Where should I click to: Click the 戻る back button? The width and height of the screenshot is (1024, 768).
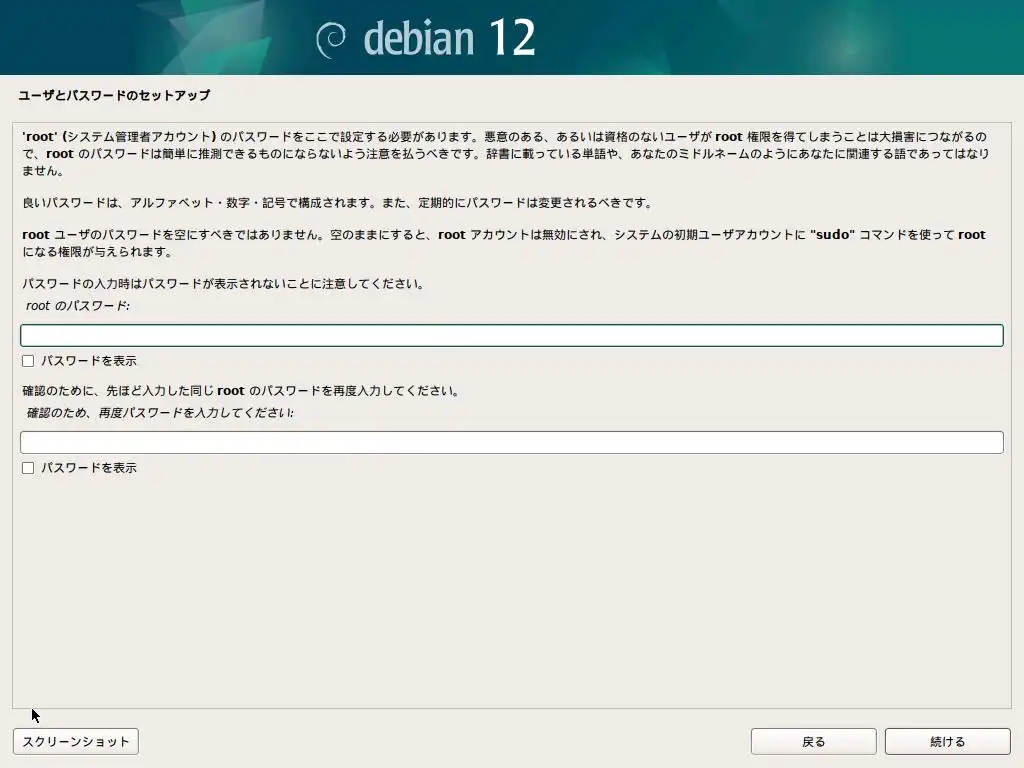[813, 741]
